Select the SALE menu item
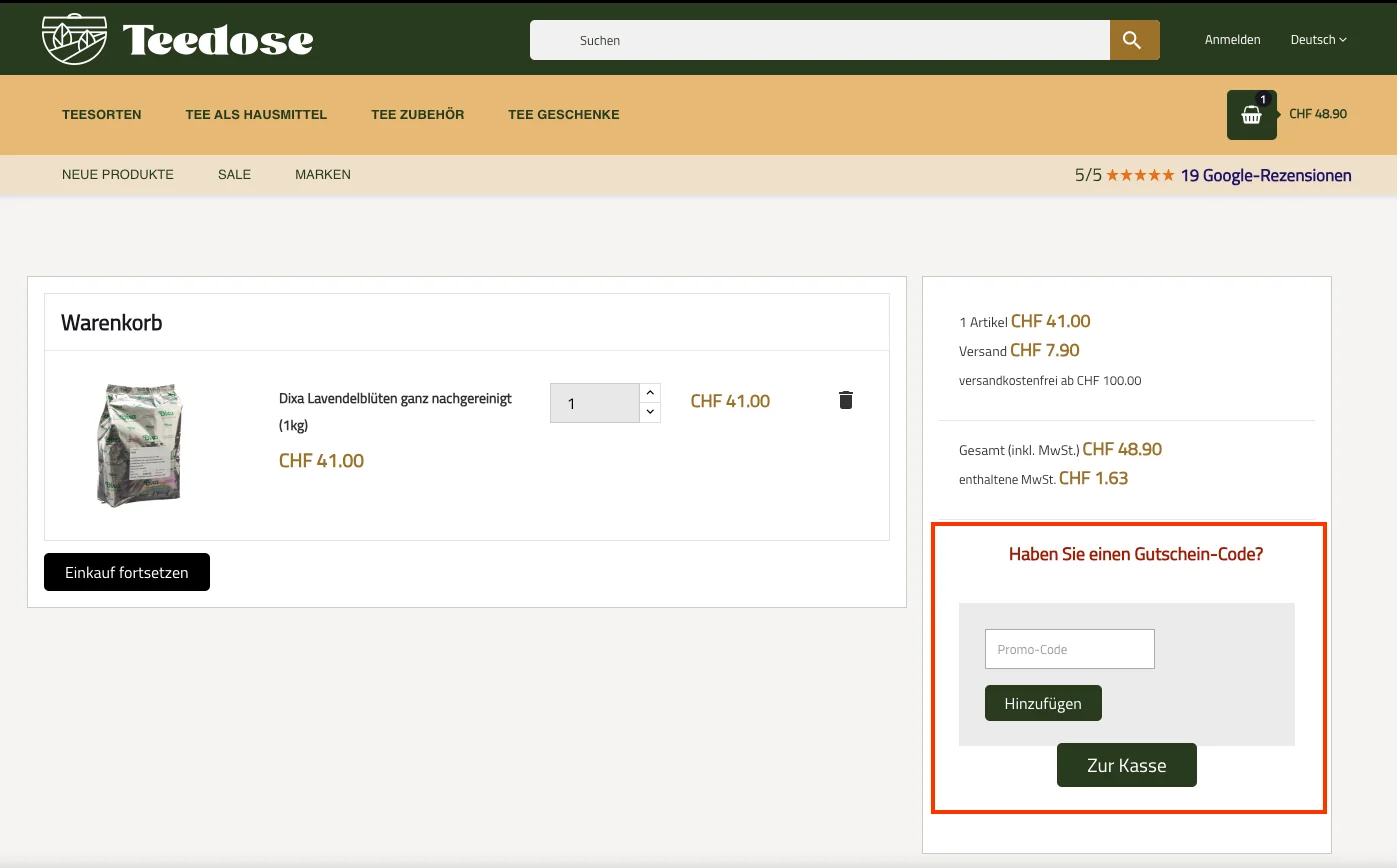Image resolution: width=1397 pixels, height=868 pixels. pos(234,175)
